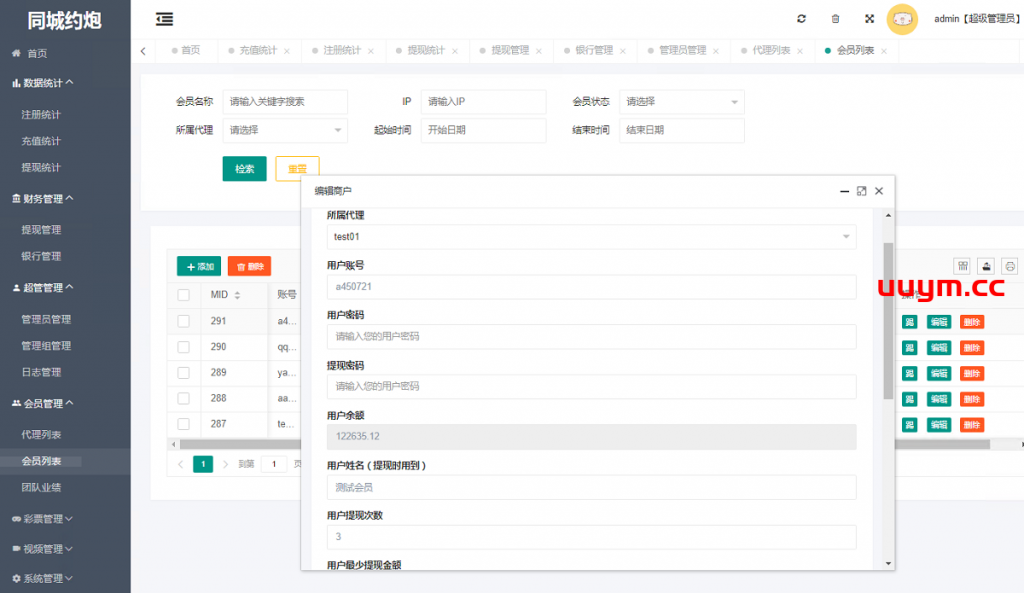This screenshot has height=593, width=1024.
Task: Click the print icon above the table
Action: pyautogui.click(x=1010, y=266)
